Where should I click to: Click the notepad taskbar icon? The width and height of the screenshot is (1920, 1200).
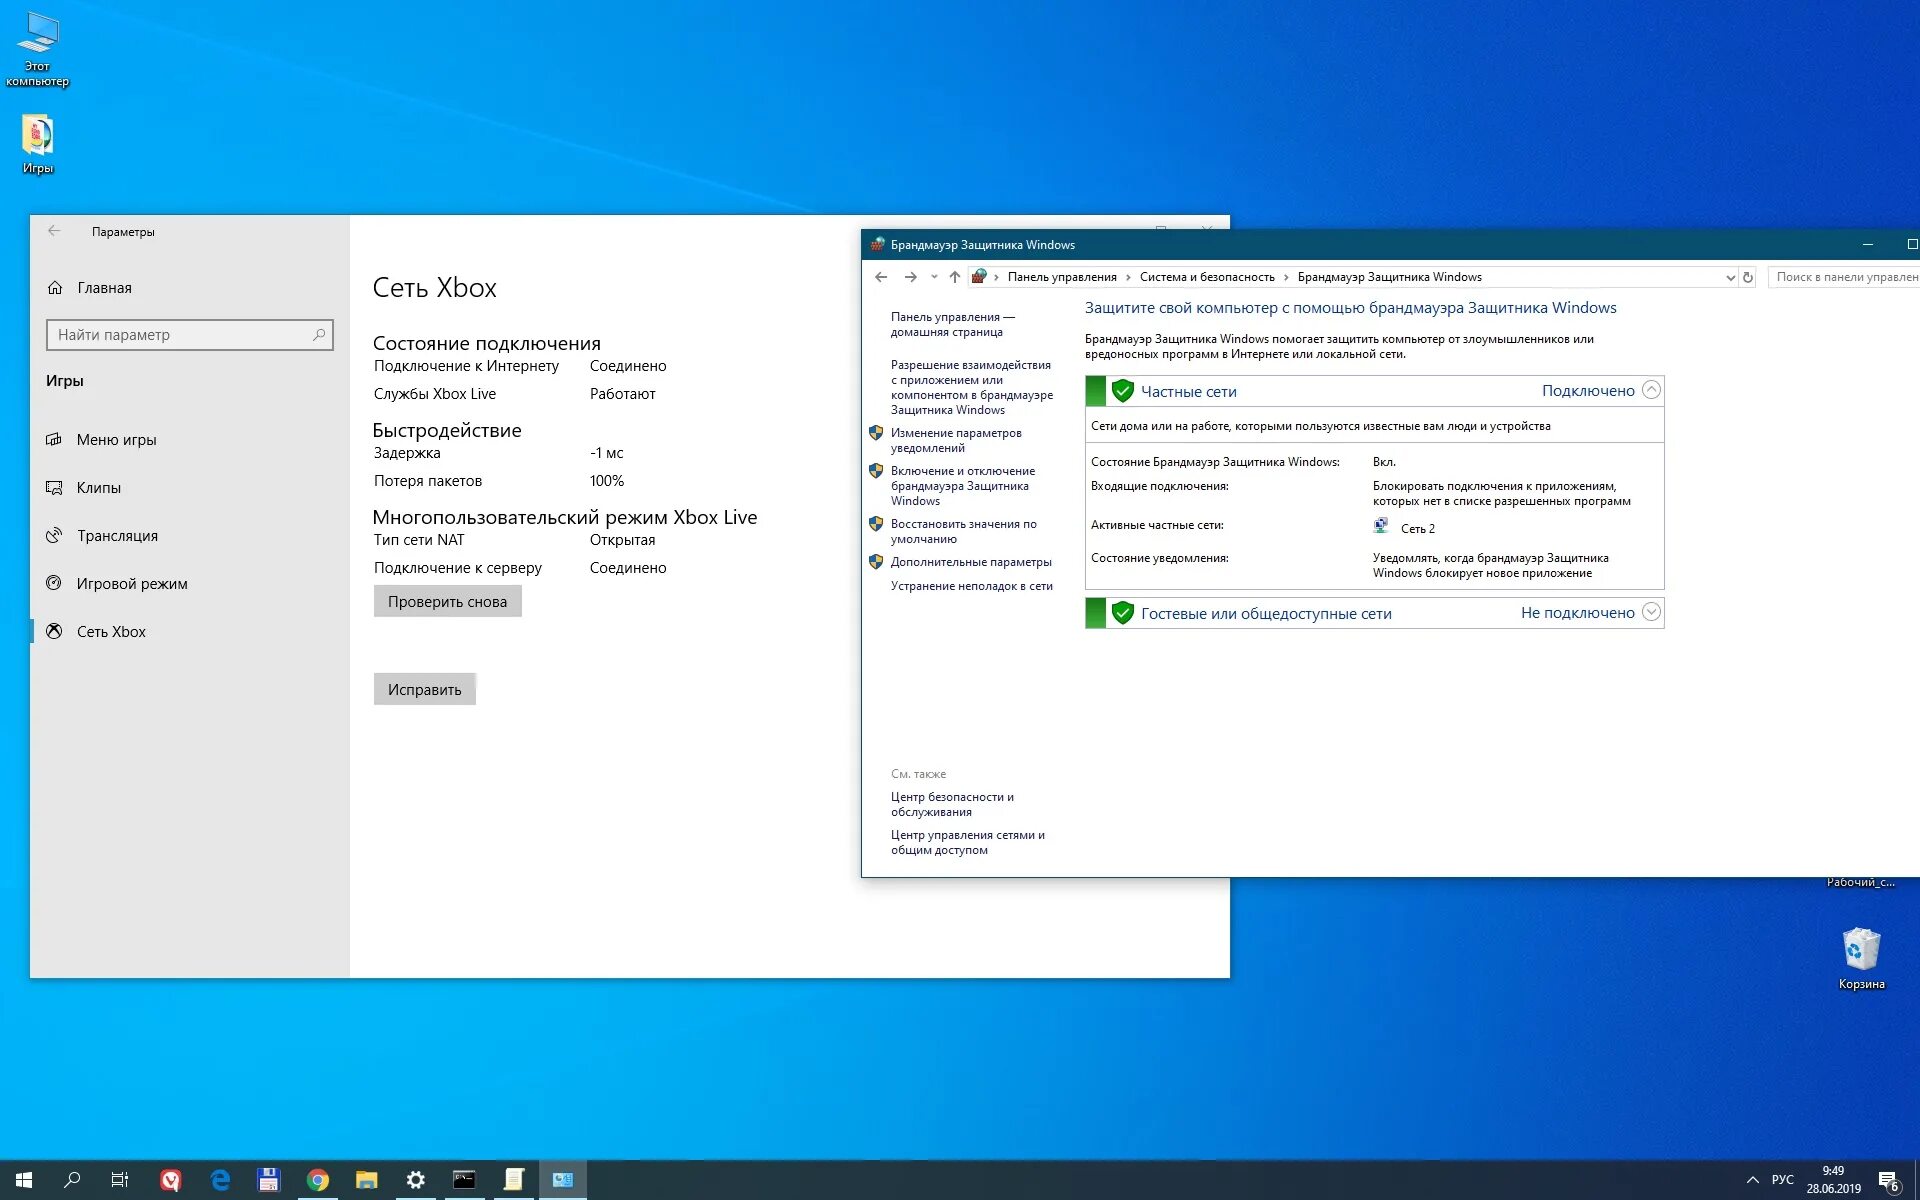(x=514, y=1180)
